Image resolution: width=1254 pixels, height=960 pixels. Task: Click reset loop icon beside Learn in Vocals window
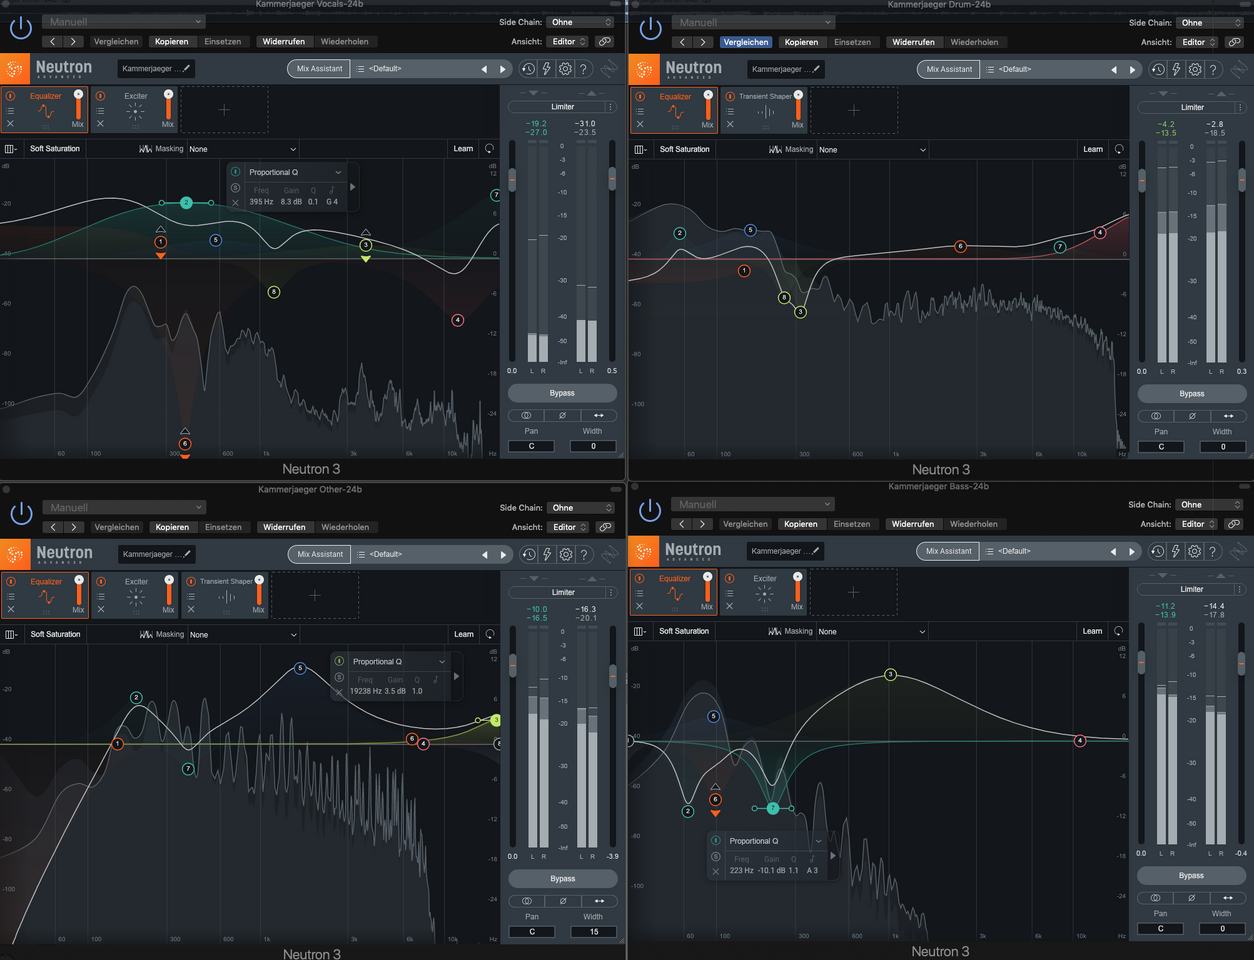click(x=489, y=149)
